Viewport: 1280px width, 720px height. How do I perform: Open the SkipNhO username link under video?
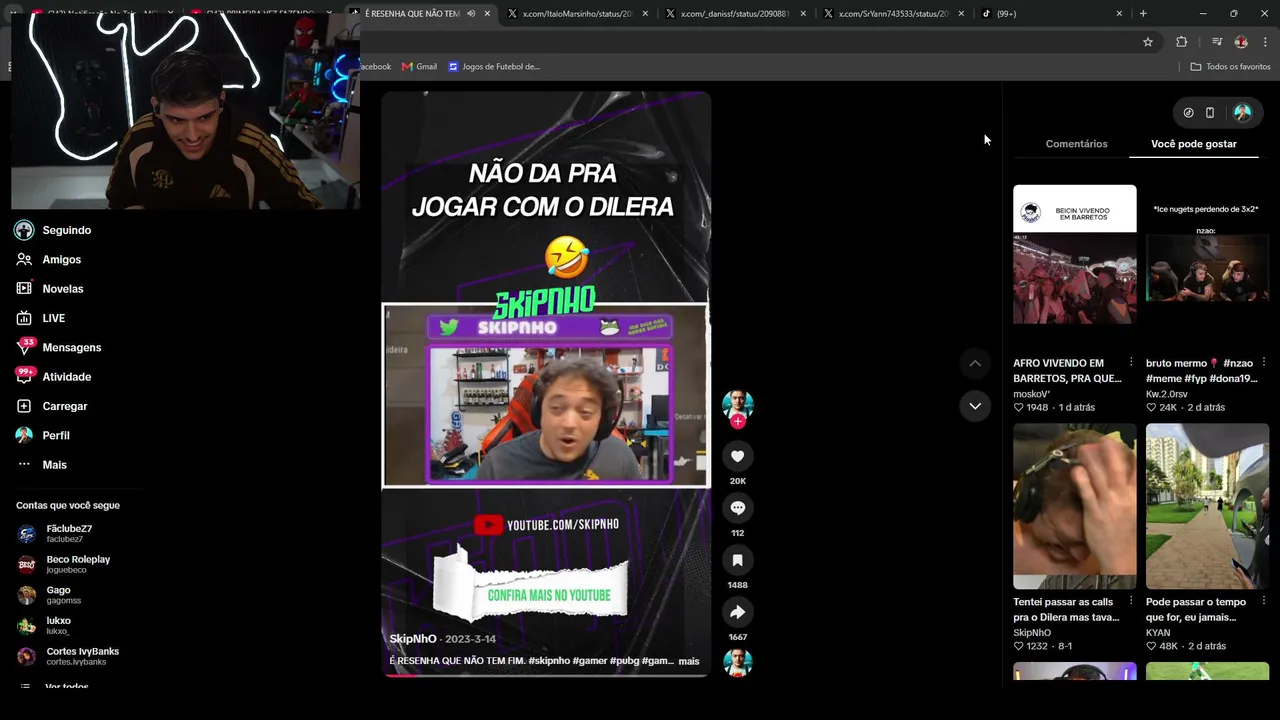(413, 639)
